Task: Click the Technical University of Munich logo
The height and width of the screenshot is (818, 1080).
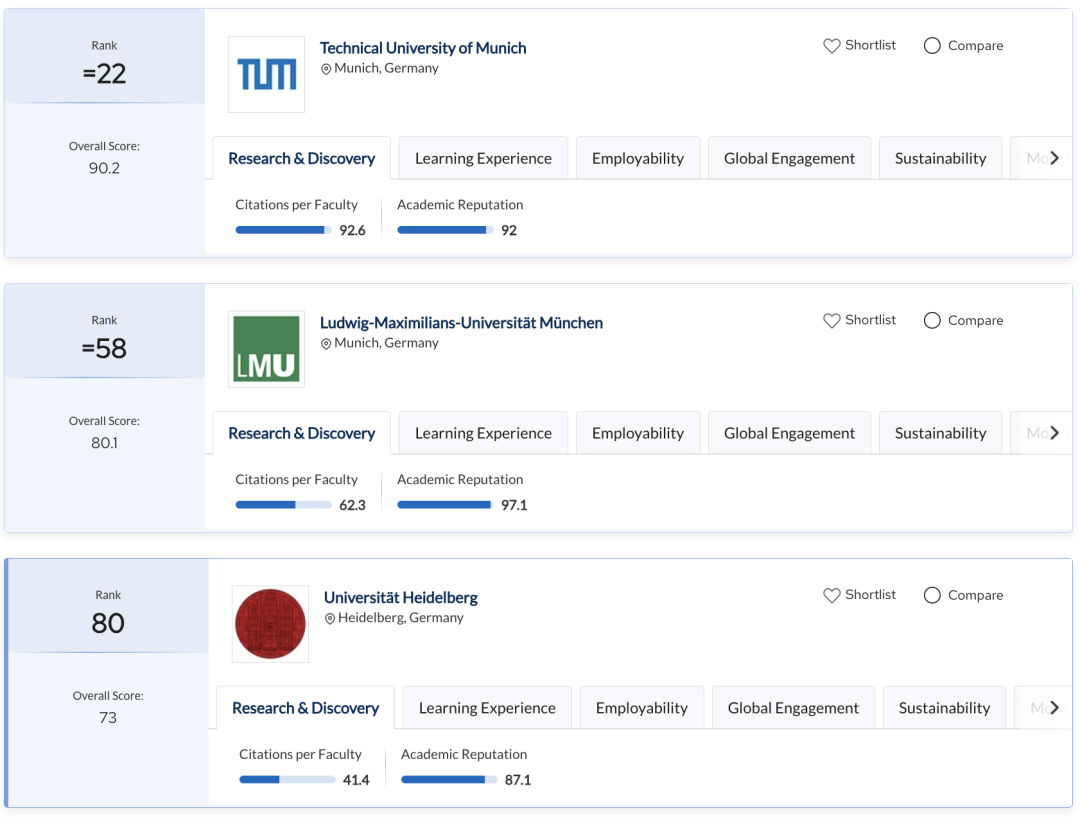Action: point(266,74)
